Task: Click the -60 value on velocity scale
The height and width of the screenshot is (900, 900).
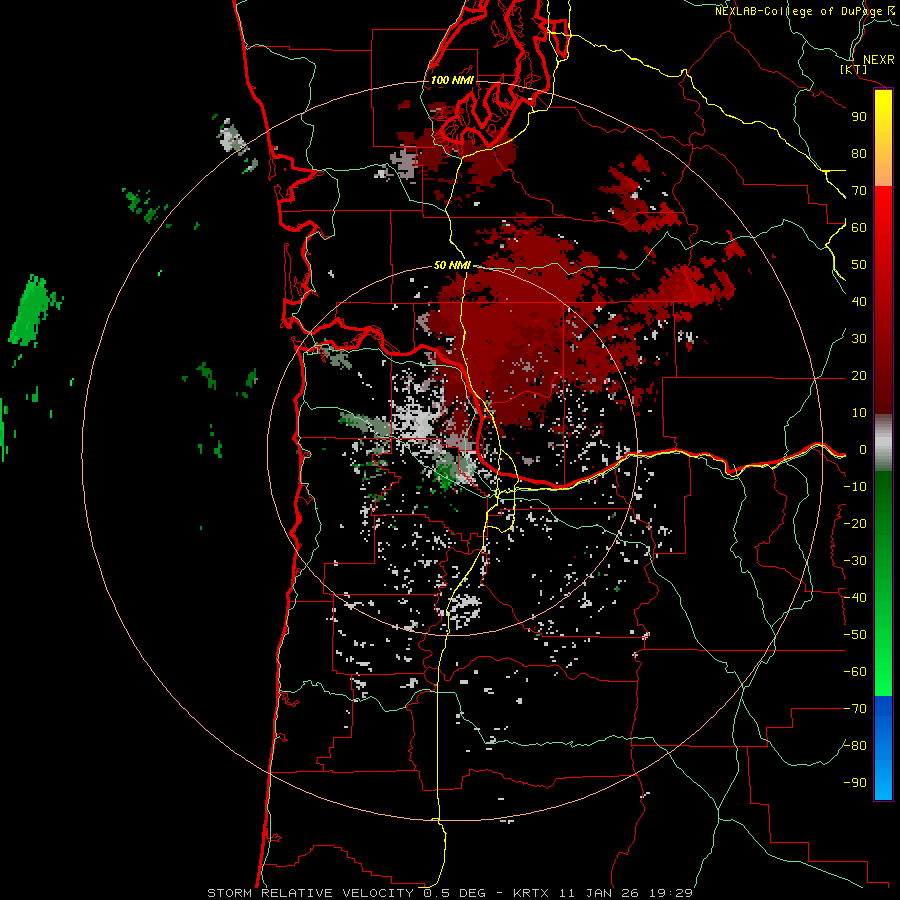Action: [x=855, y=672]
